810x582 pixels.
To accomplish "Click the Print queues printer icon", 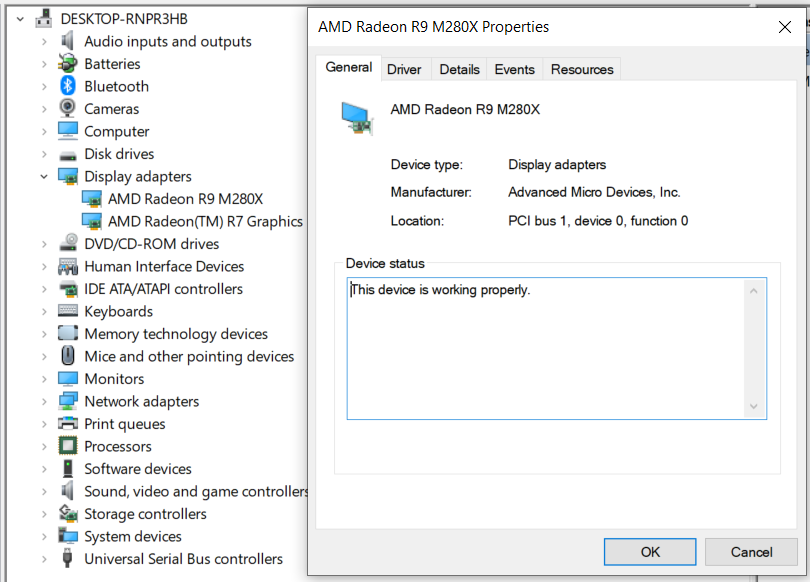I will point(68,424).
